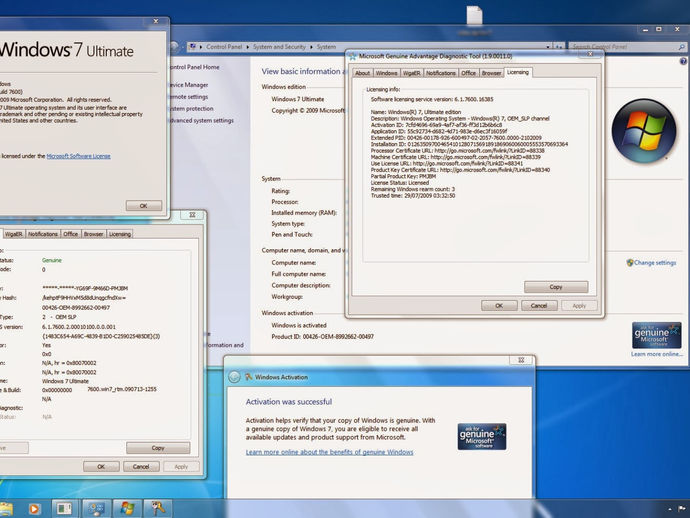
Task: Expand arrow after System and Security breadcrumb
Action: point(311,47)
